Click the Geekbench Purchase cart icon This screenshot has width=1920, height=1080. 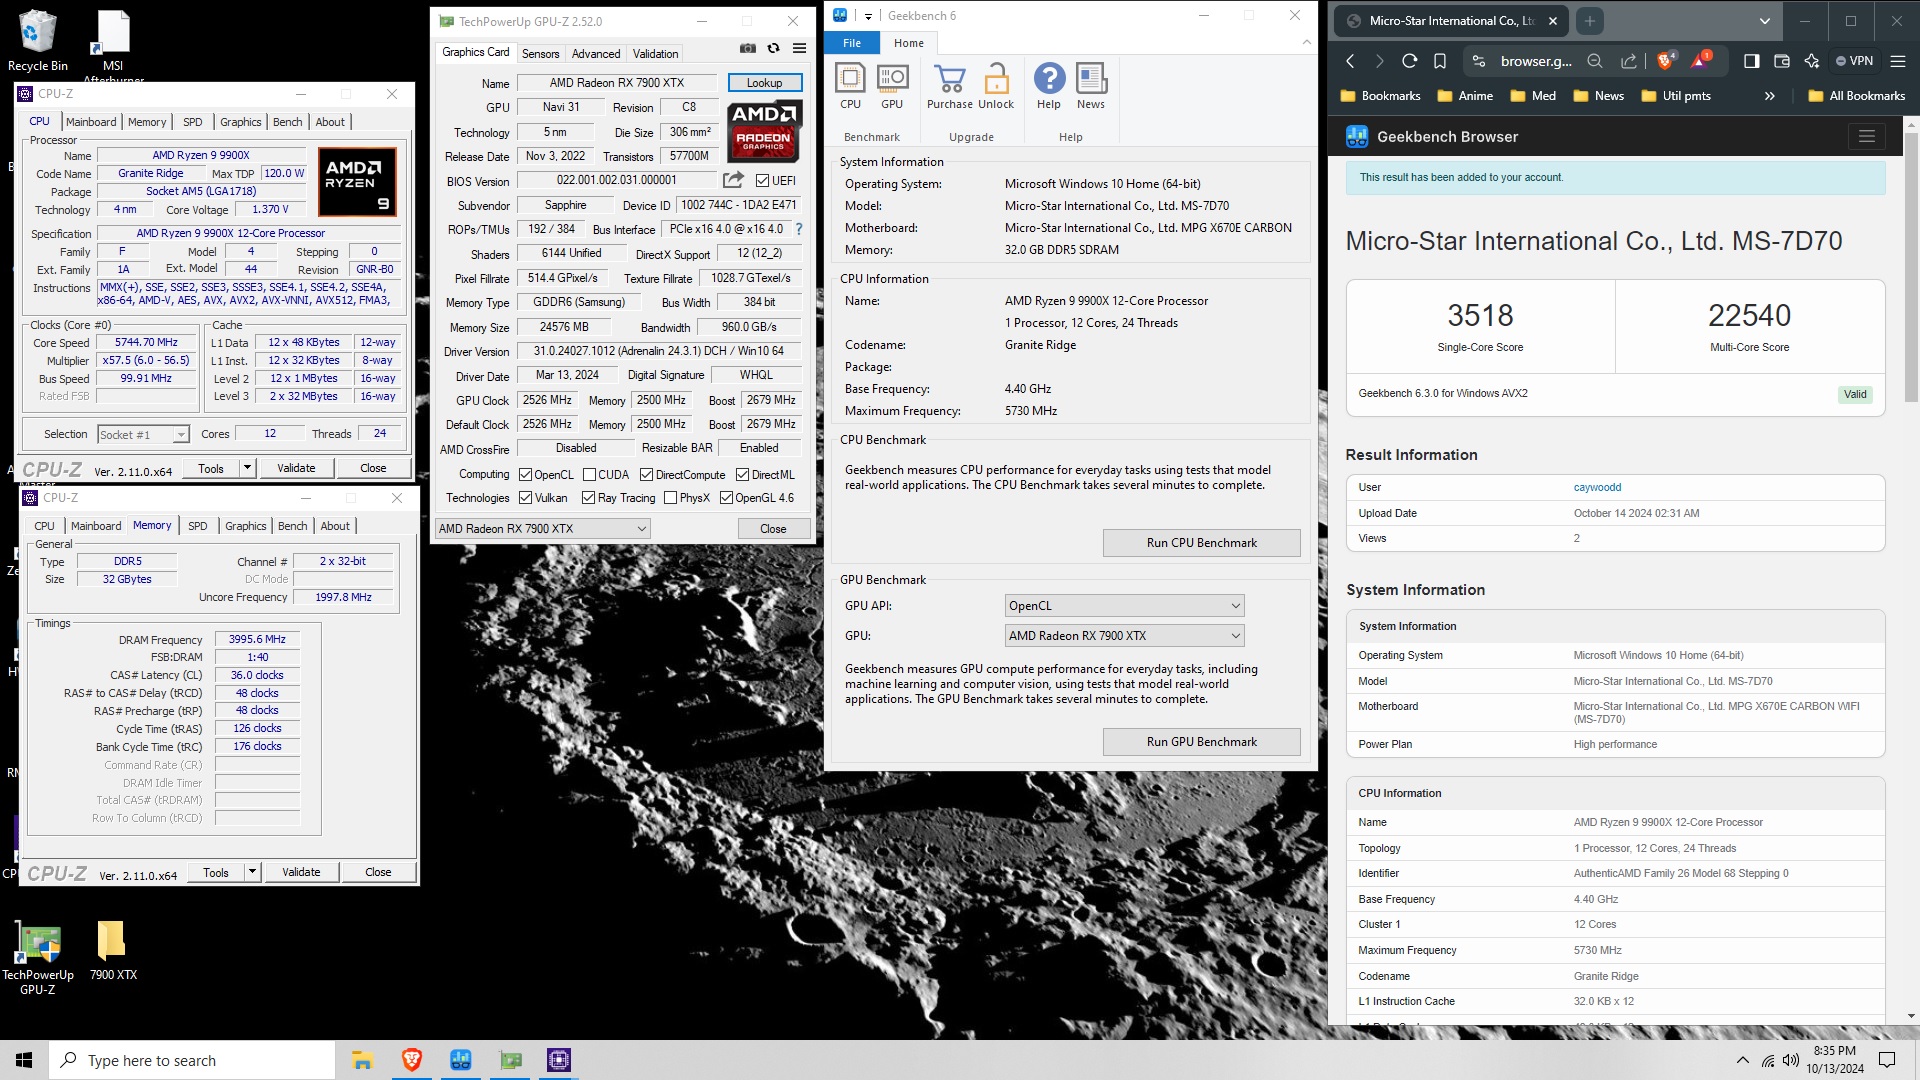950,86
